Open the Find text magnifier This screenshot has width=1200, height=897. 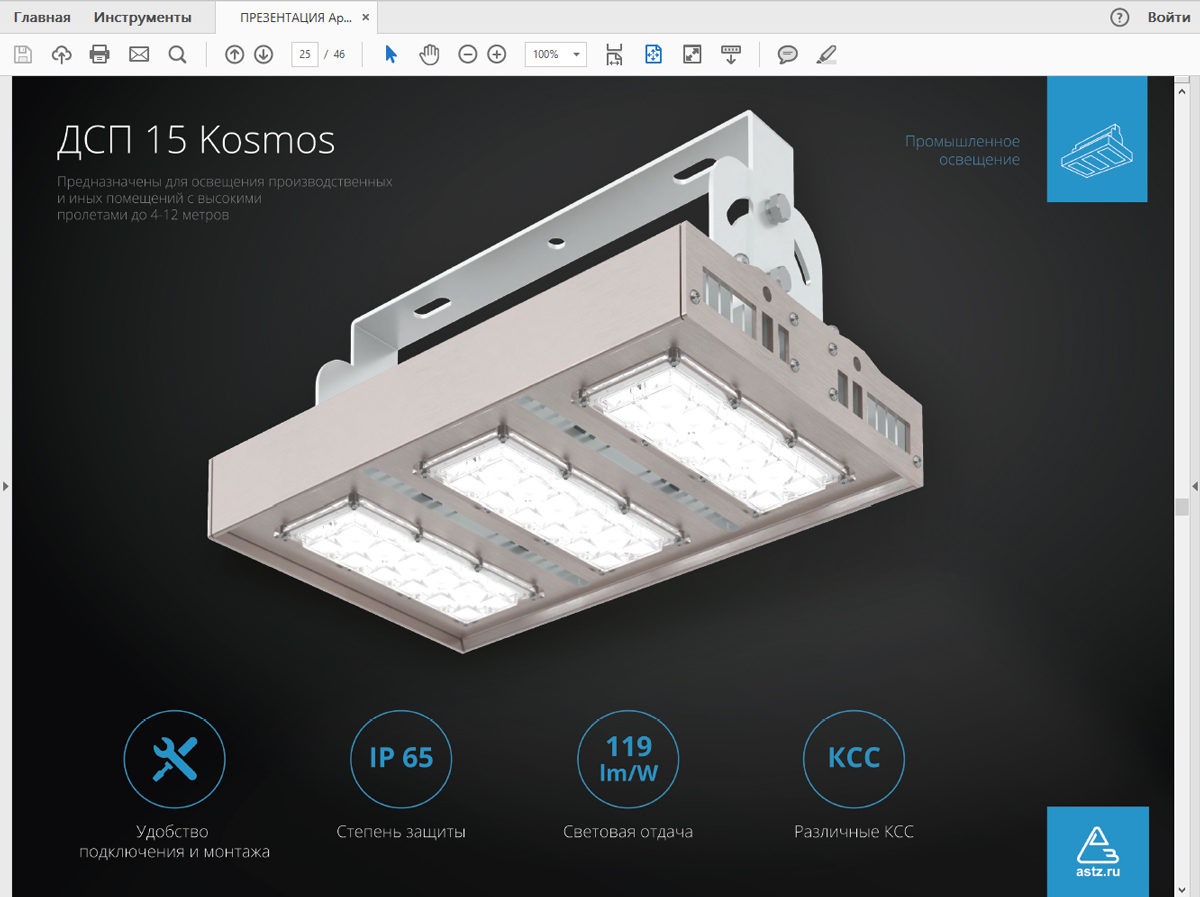(x=178, y=55)
